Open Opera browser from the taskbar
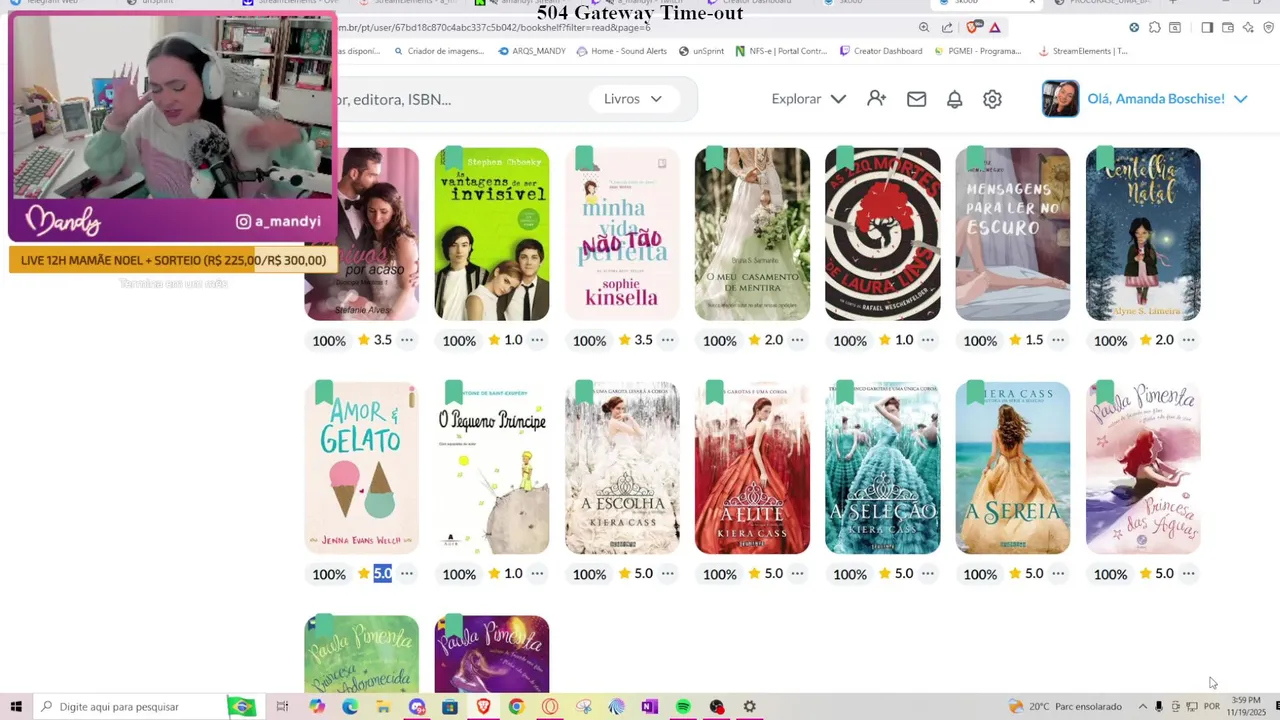 point(549,707)
